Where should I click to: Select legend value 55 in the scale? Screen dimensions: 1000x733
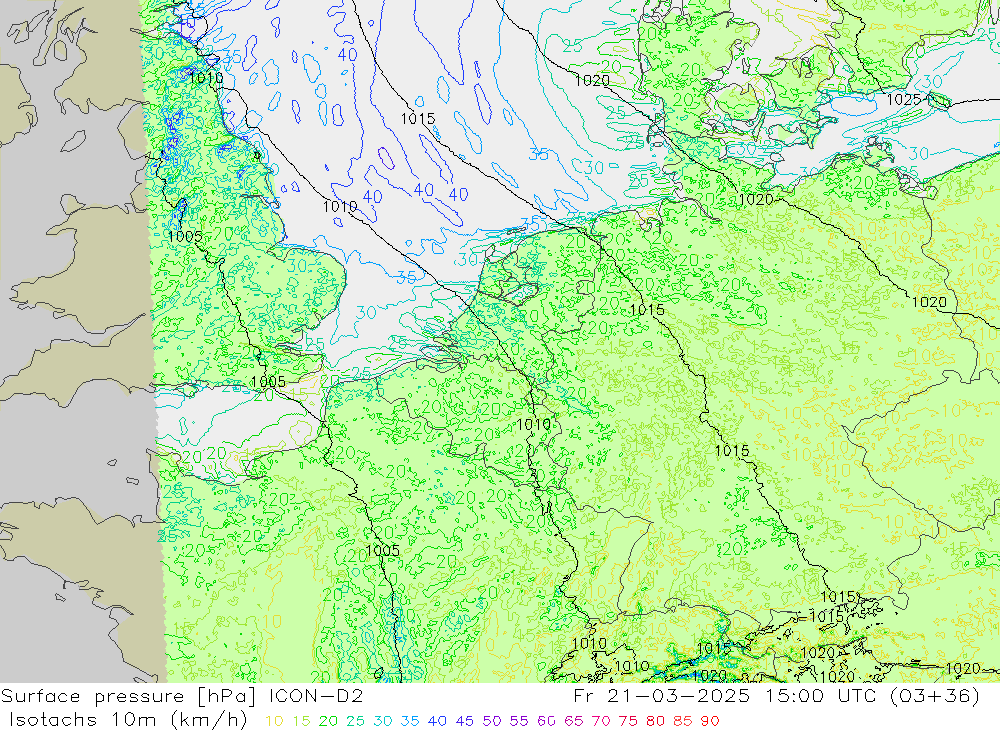[519, 722]
